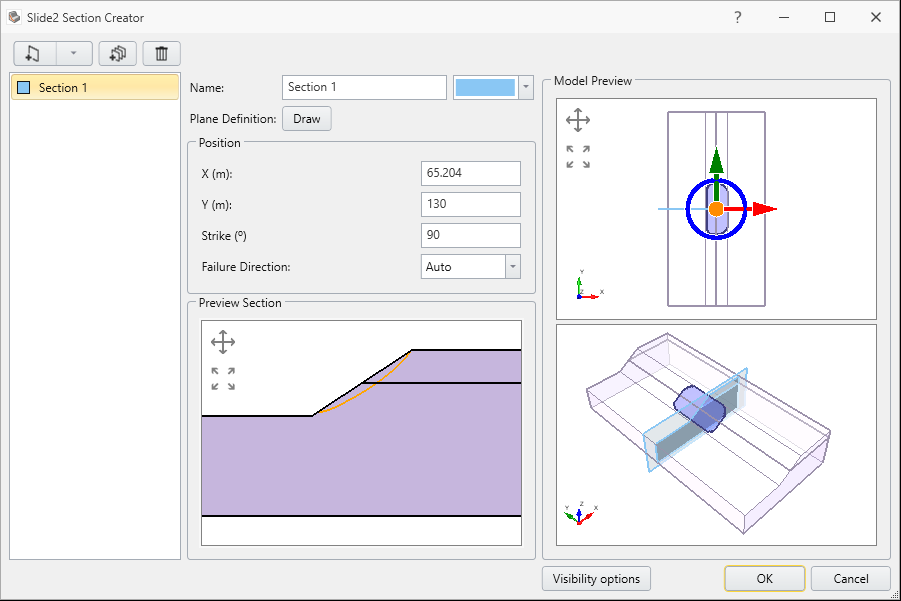The image size is (901, 601).
Task: Click the Name text field
Action: pos(363,87)
